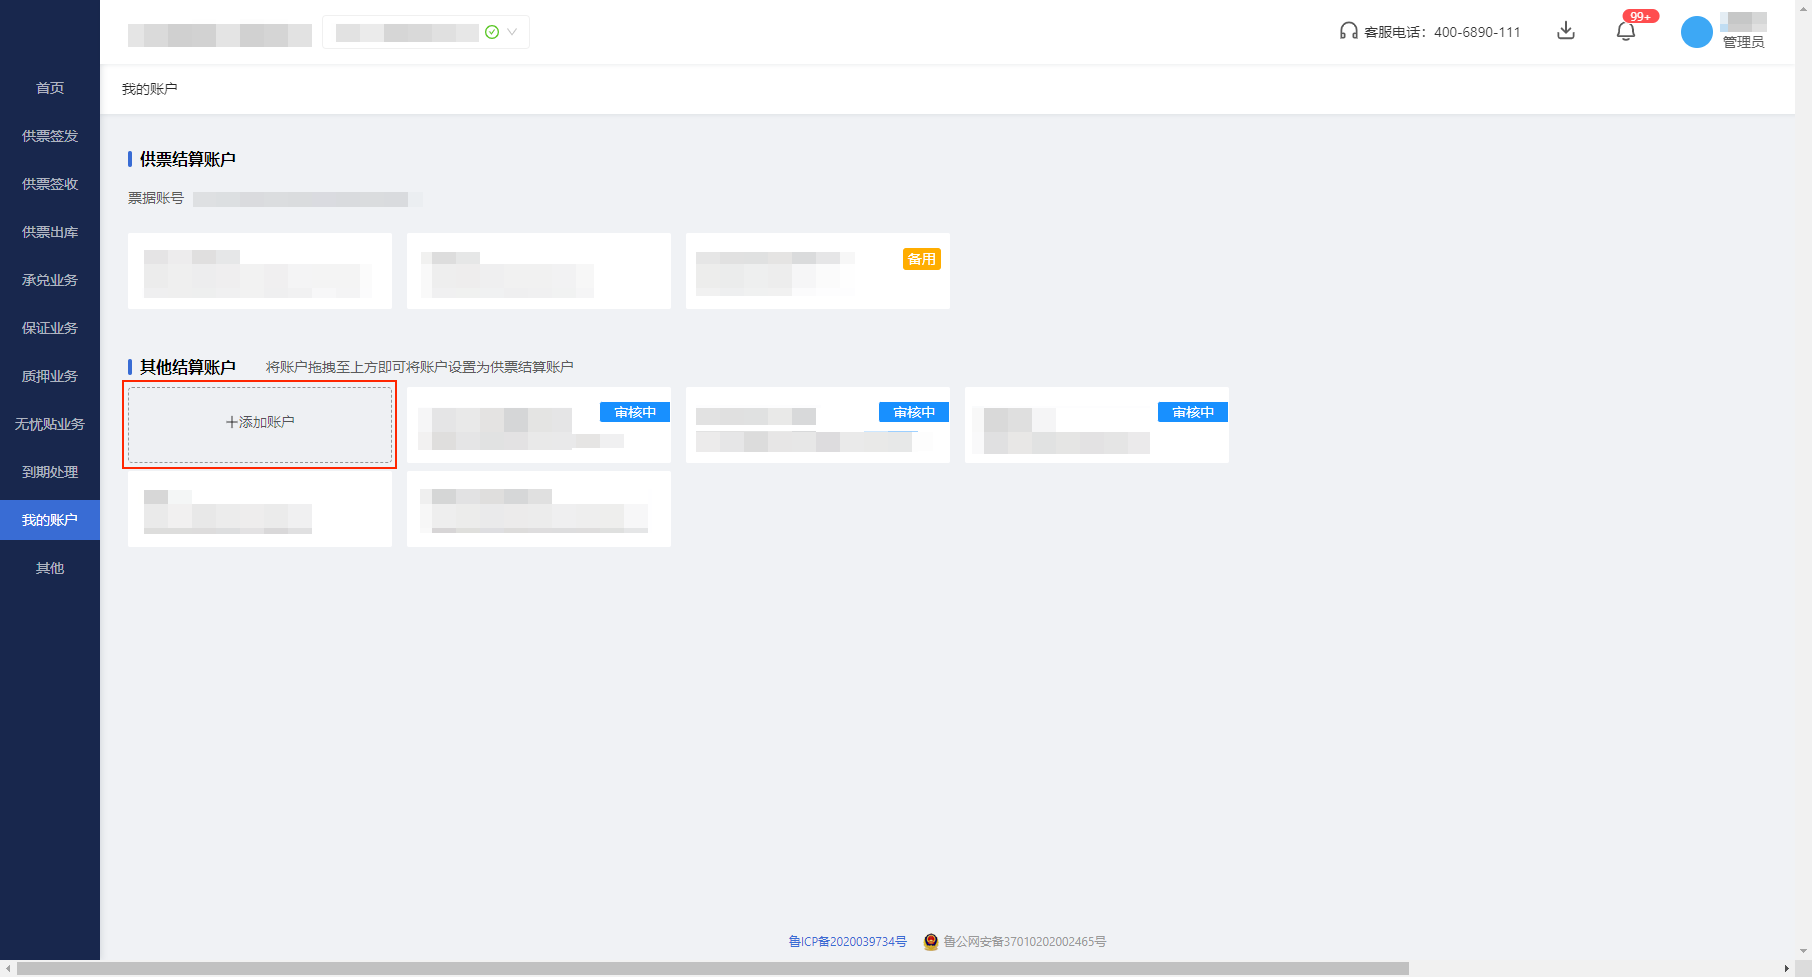Select 供票签收 in the sidebar

click(x=50, y=184)
